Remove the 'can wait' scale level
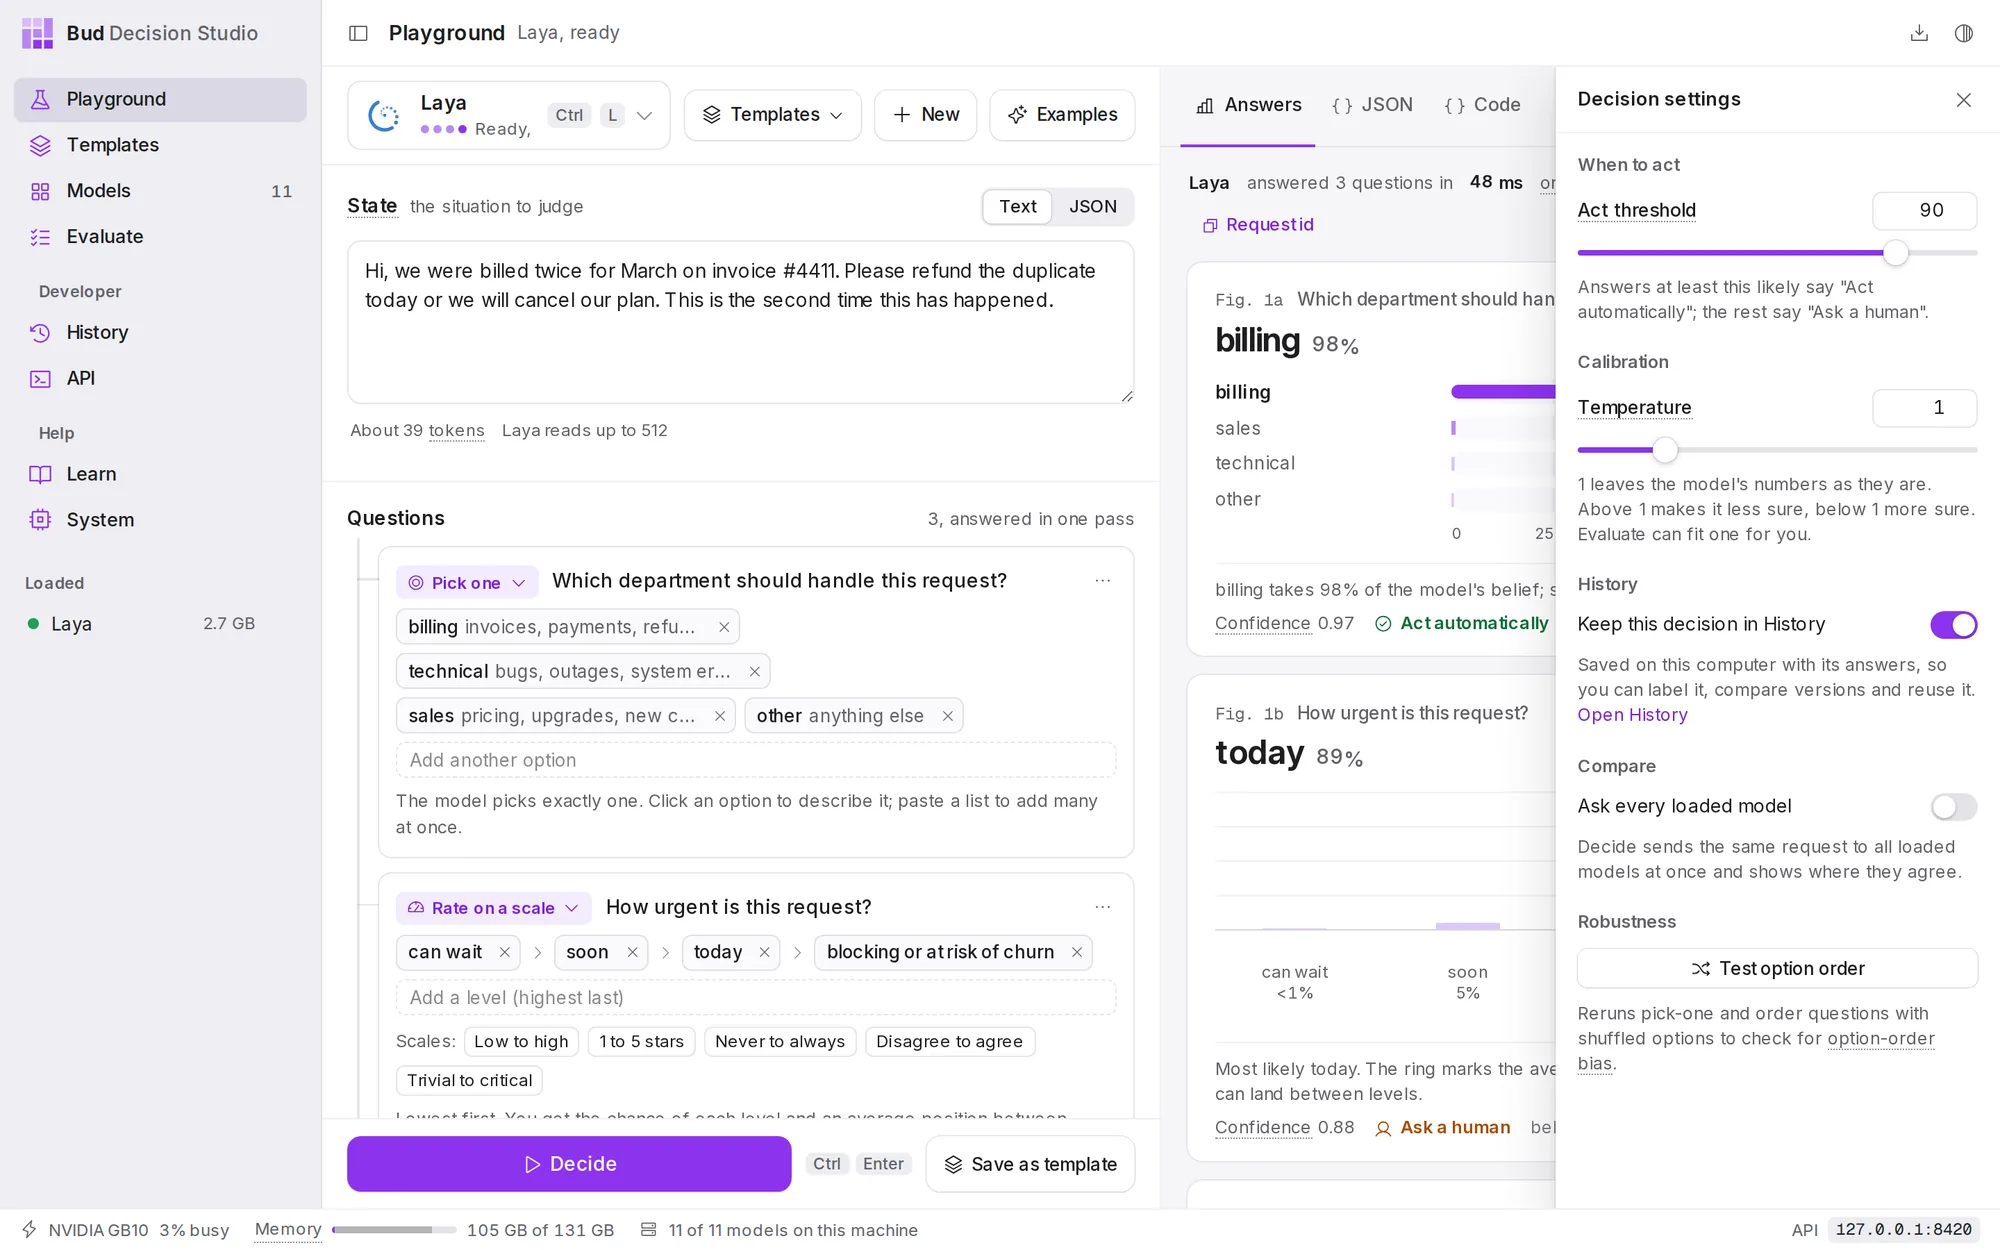 click(x=505, y=952)
